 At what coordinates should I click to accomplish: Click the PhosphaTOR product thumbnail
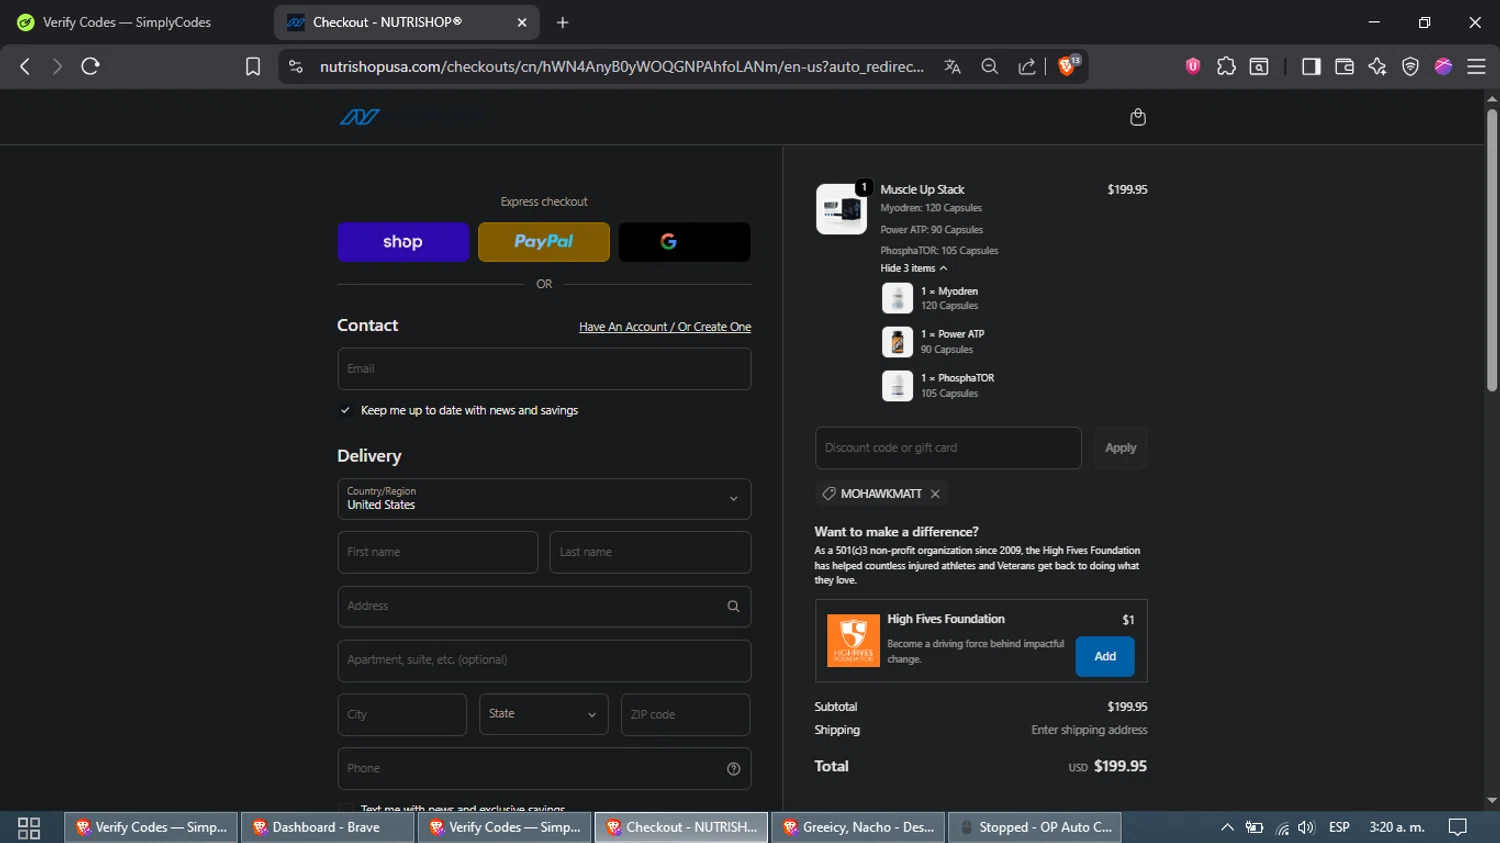point(897,386)
